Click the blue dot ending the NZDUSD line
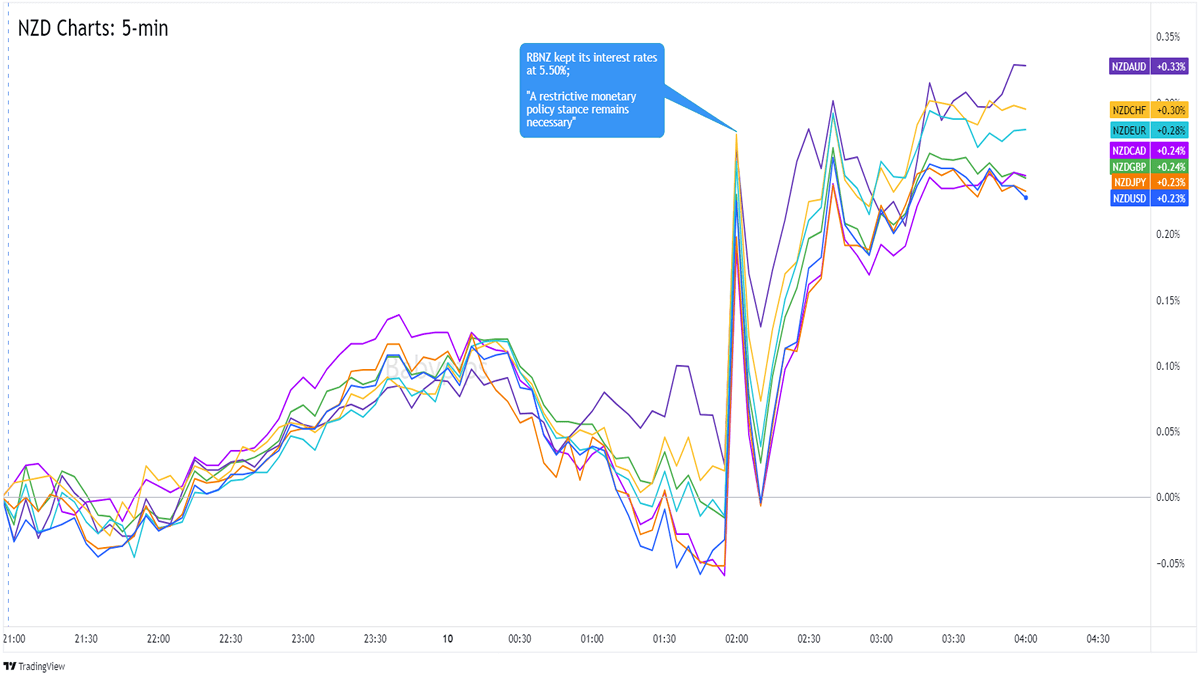This screenshot has width=1200, height=675. (x=1025, y=197)
